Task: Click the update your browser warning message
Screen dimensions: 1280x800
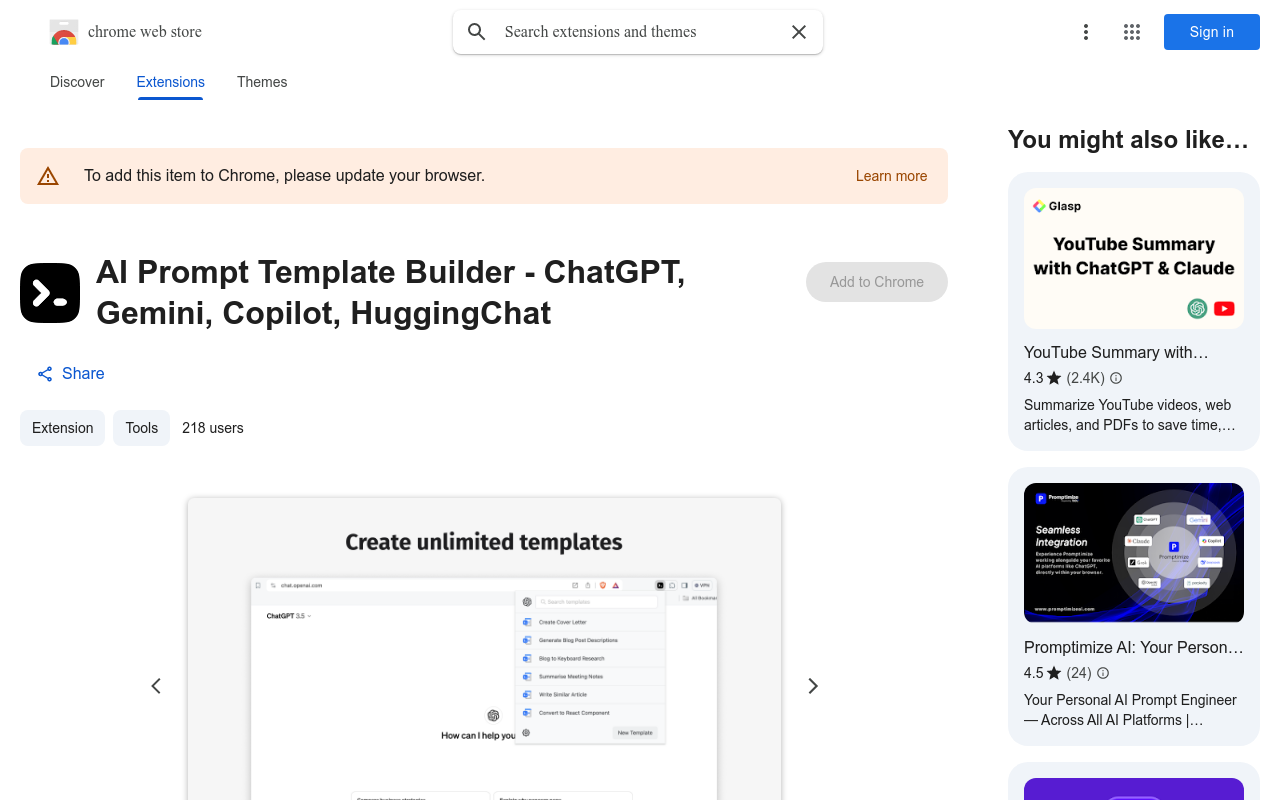Action: tap(284, 176)
